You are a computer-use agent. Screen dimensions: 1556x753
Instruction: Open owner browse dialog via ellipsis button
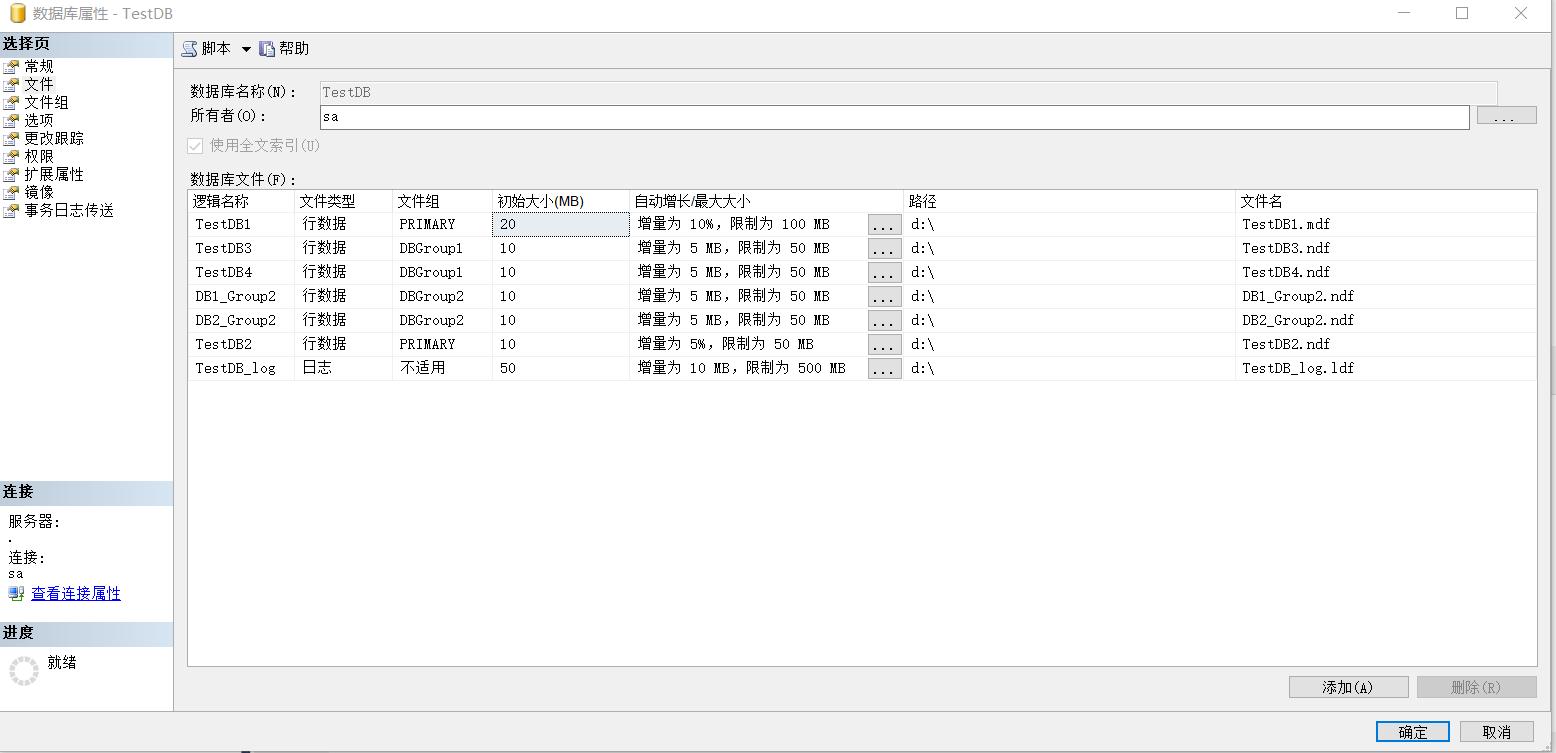[1506, 116]
